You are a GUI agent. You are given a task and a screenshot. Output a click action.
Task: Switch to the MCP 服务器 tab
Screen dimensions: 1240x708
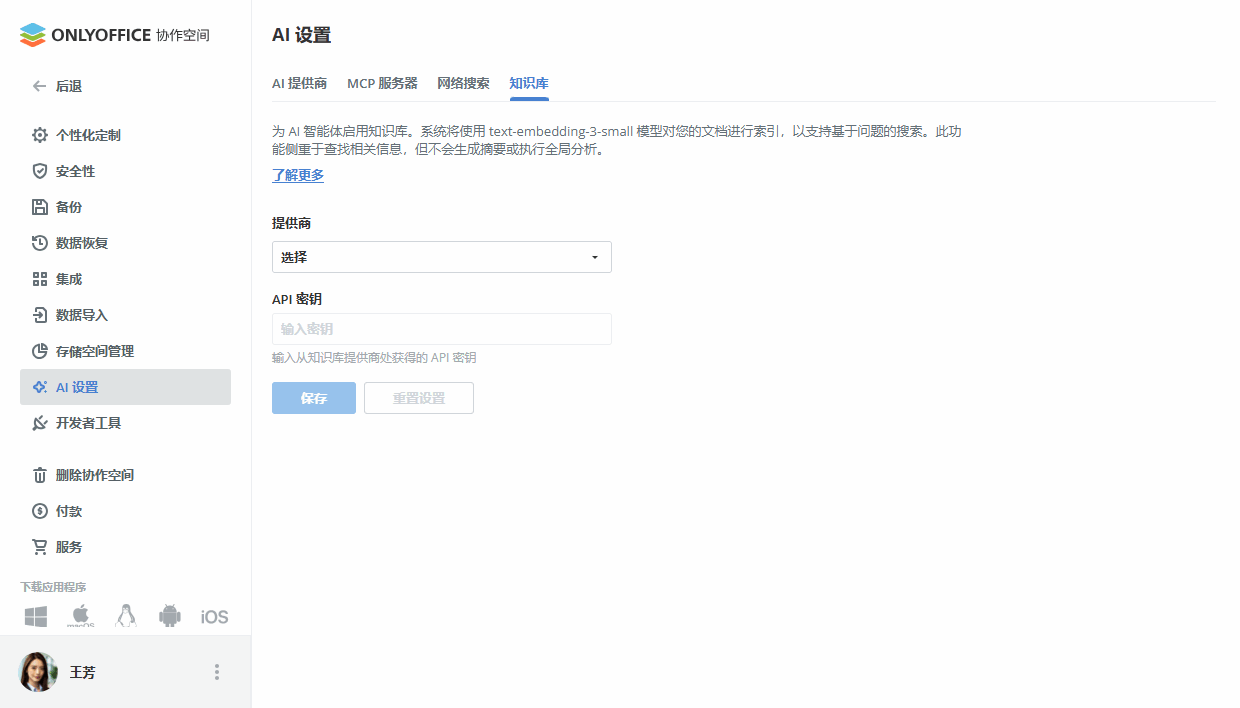pos(383,84)
